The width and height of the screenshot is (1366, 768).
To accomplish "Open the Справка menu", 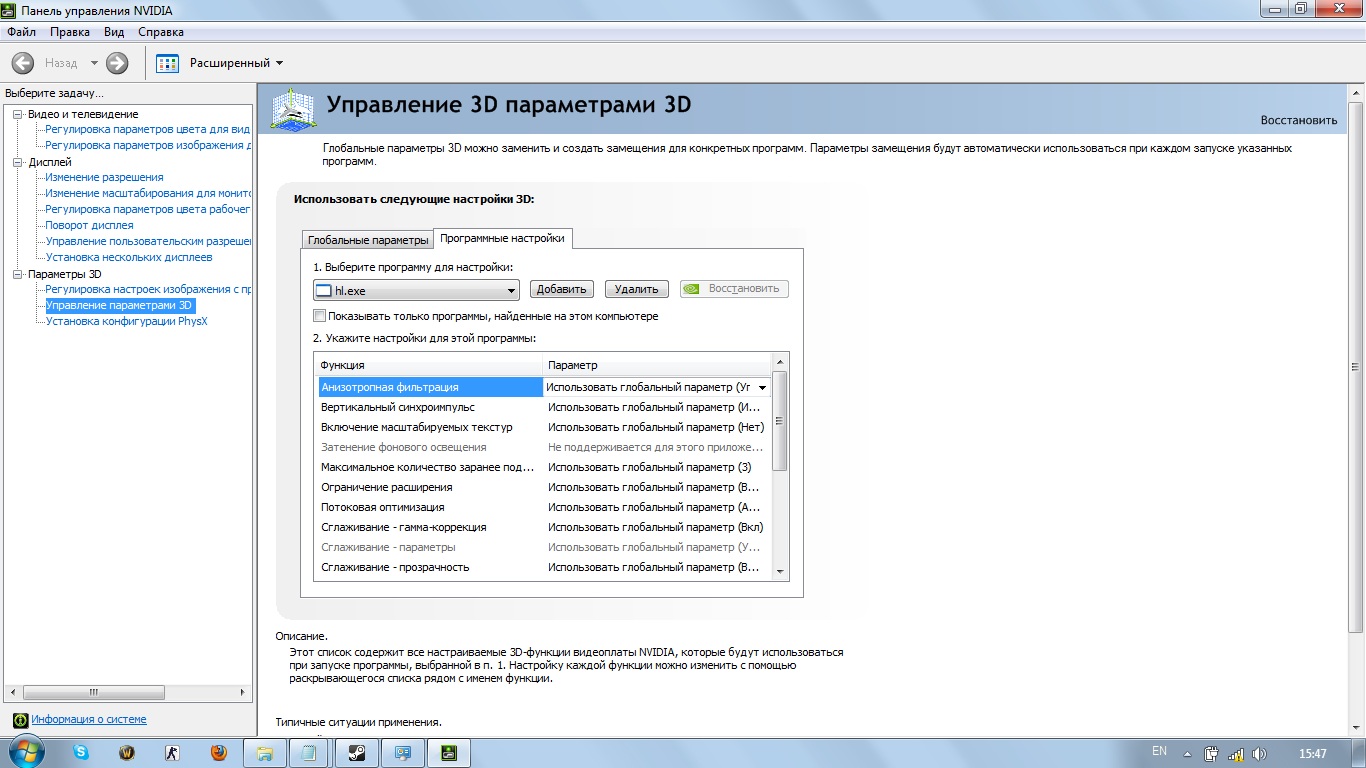I will tap(161, 32).
